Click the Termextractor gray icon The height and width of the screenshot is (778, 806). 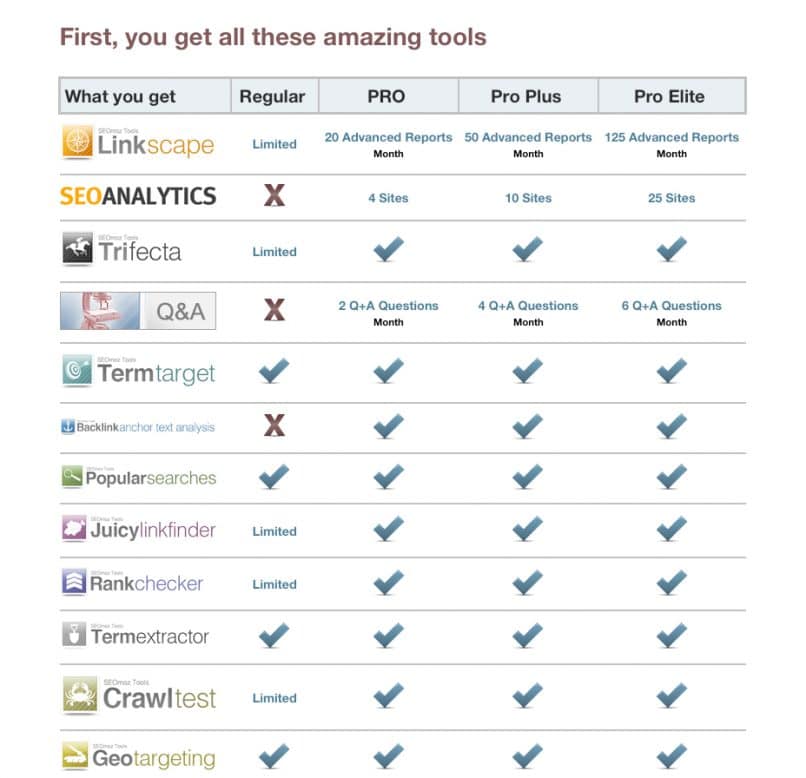pyautogui.click(x=74, y=634)
